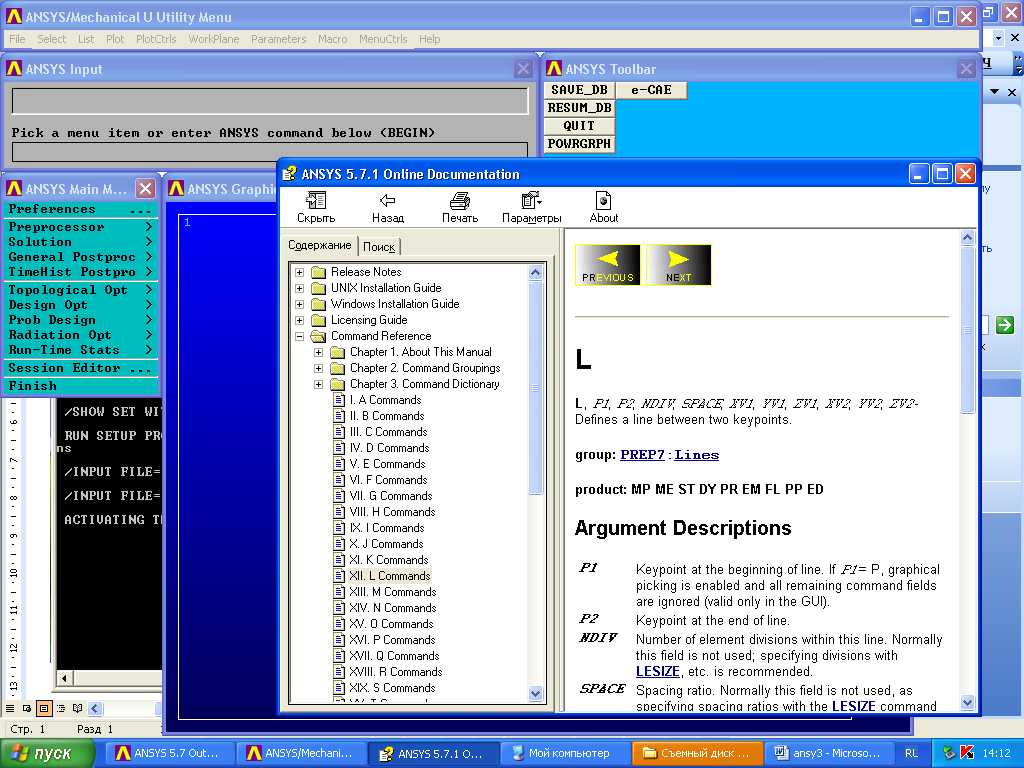Click the RESUM_DB toolbar button

pyautogui.click(x=579, y=108)
